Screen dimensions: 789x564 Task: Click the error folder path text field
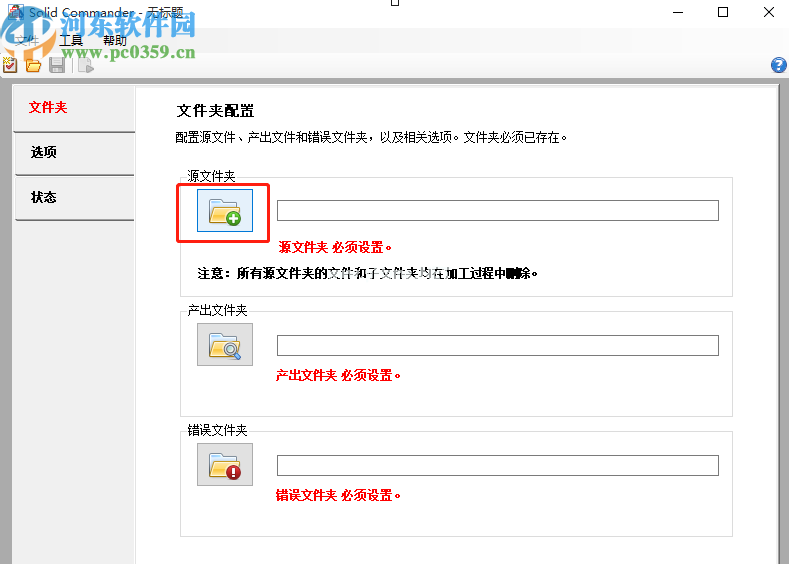tap(497, 466)
